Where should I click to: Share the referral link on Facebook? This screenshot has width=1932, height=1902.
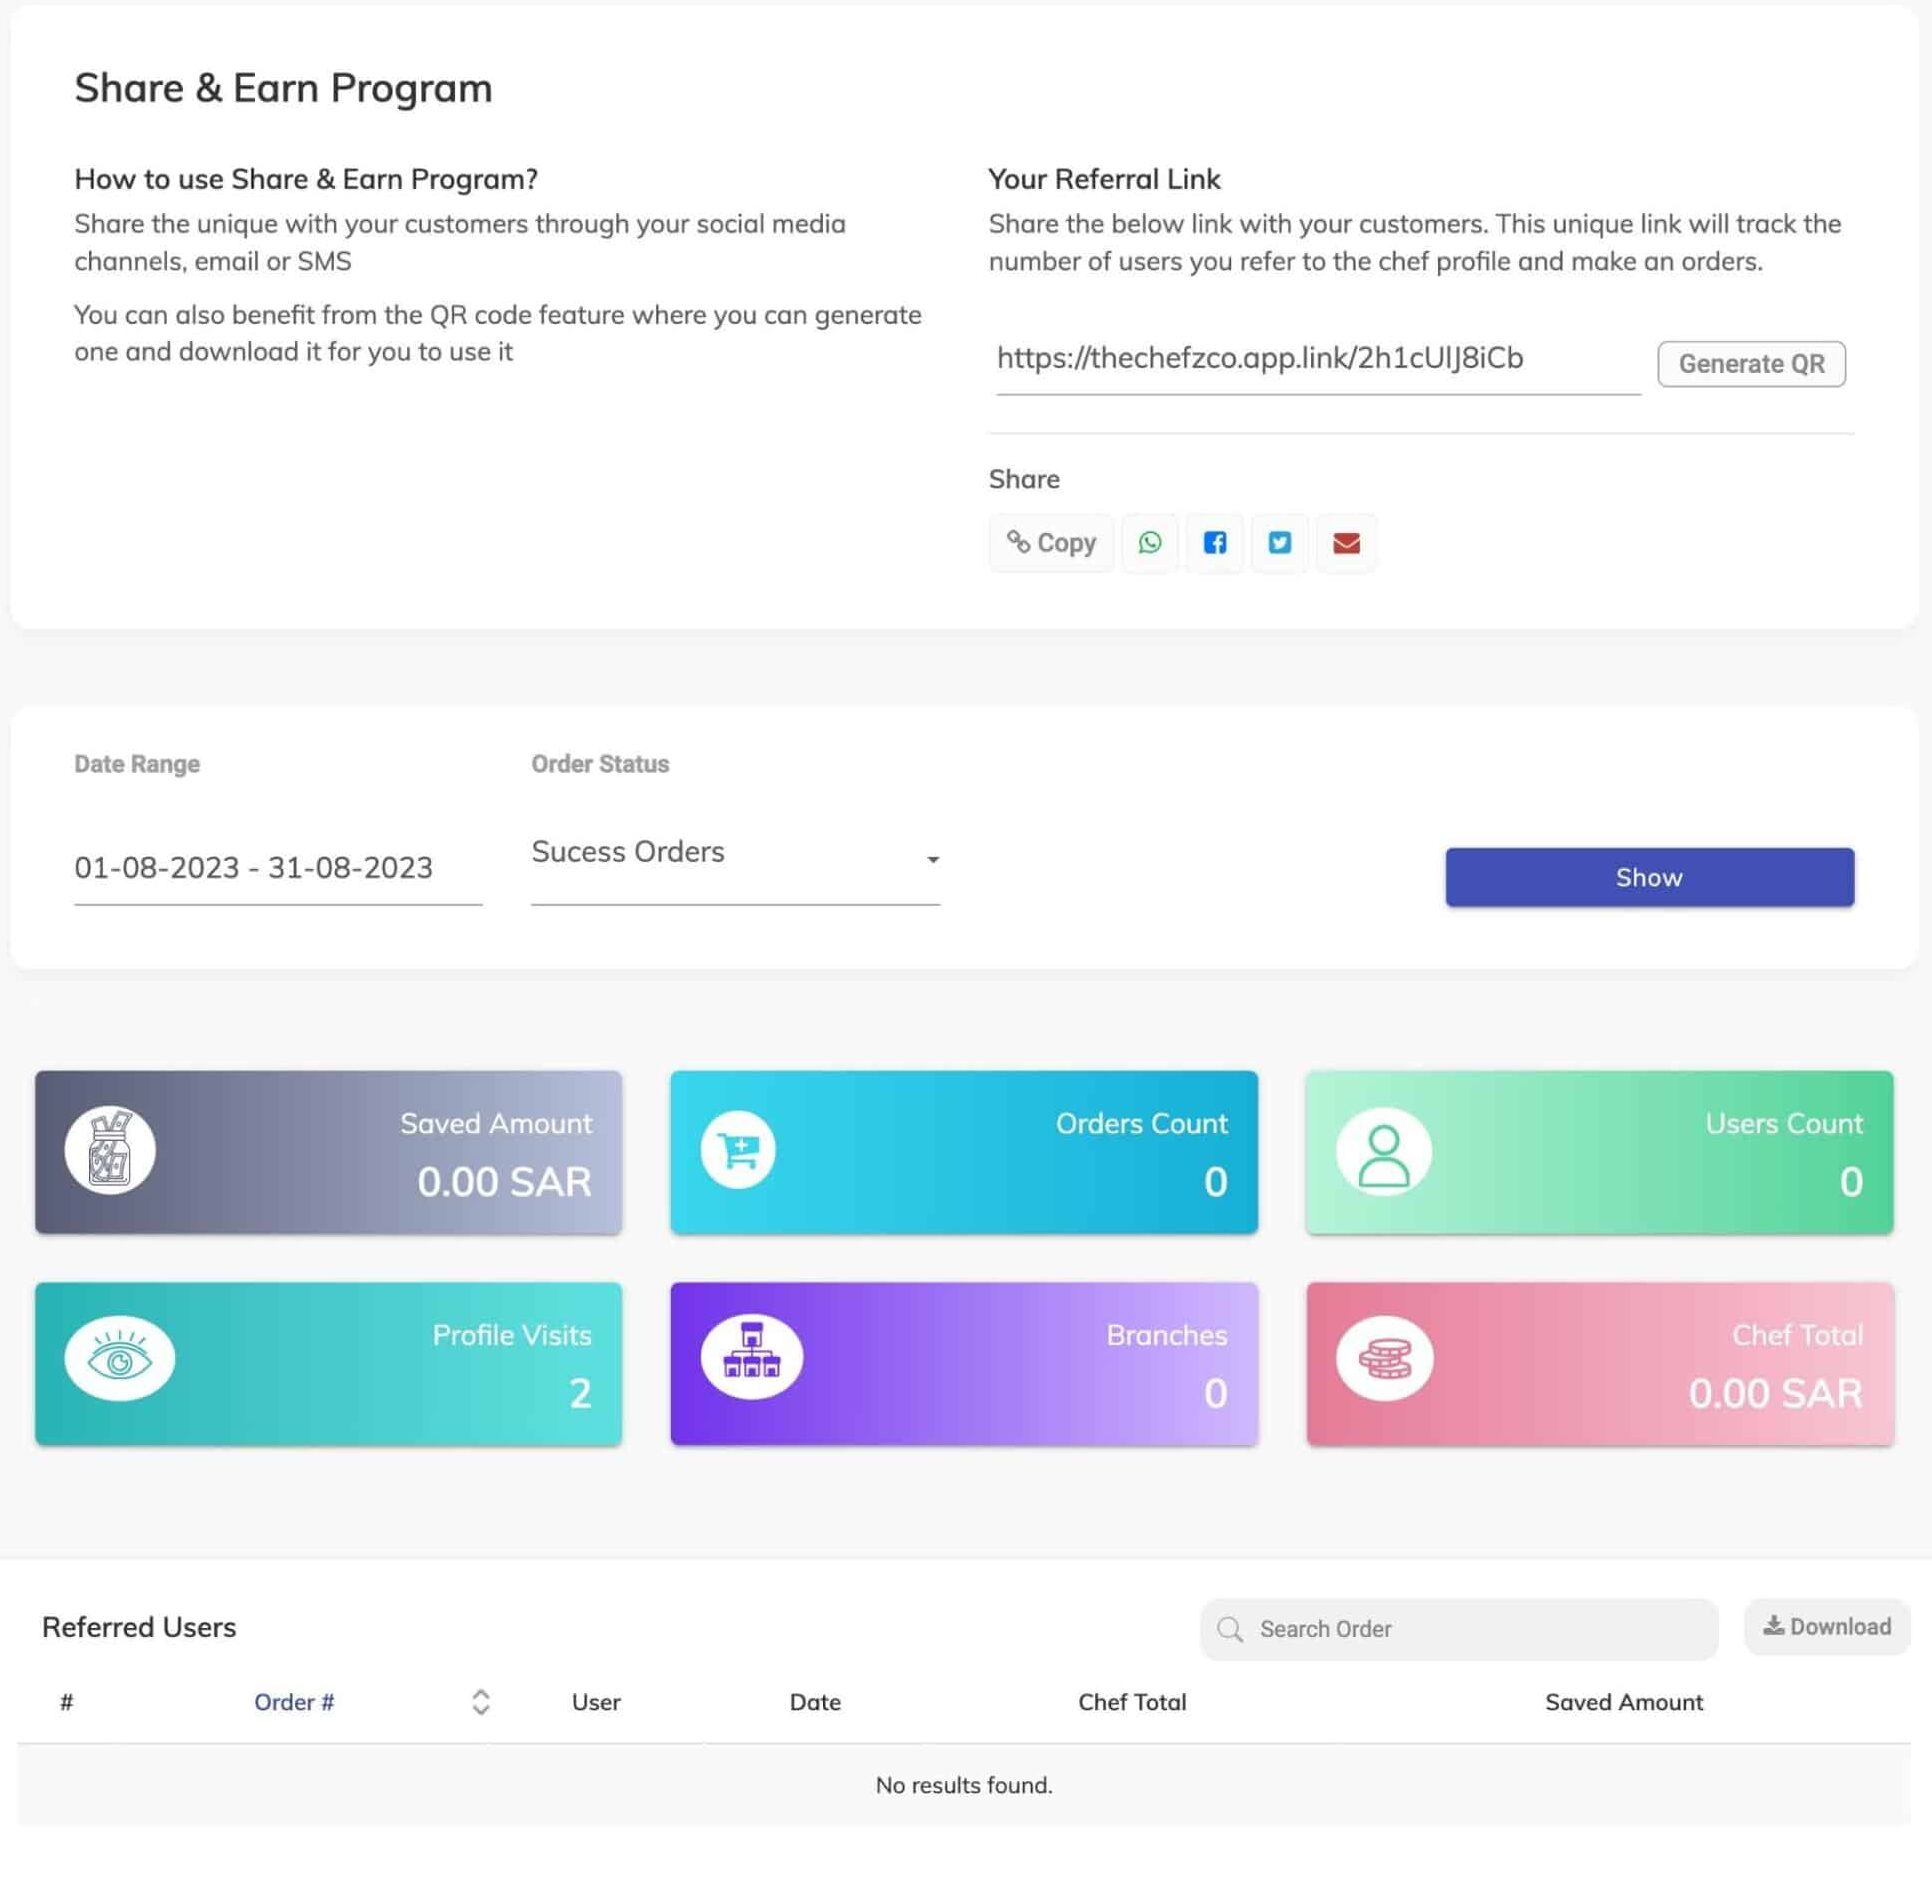[x=1215, y=543]
